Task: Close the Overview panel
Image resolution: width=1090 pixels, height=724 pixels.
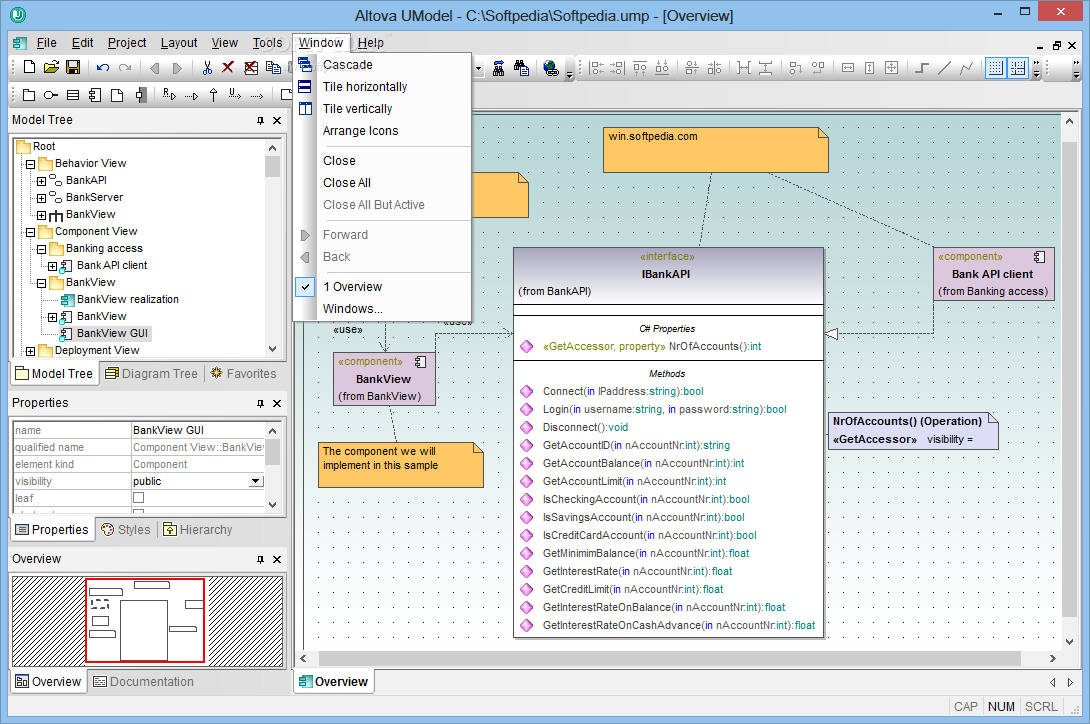Action: [x=277, y=559]
